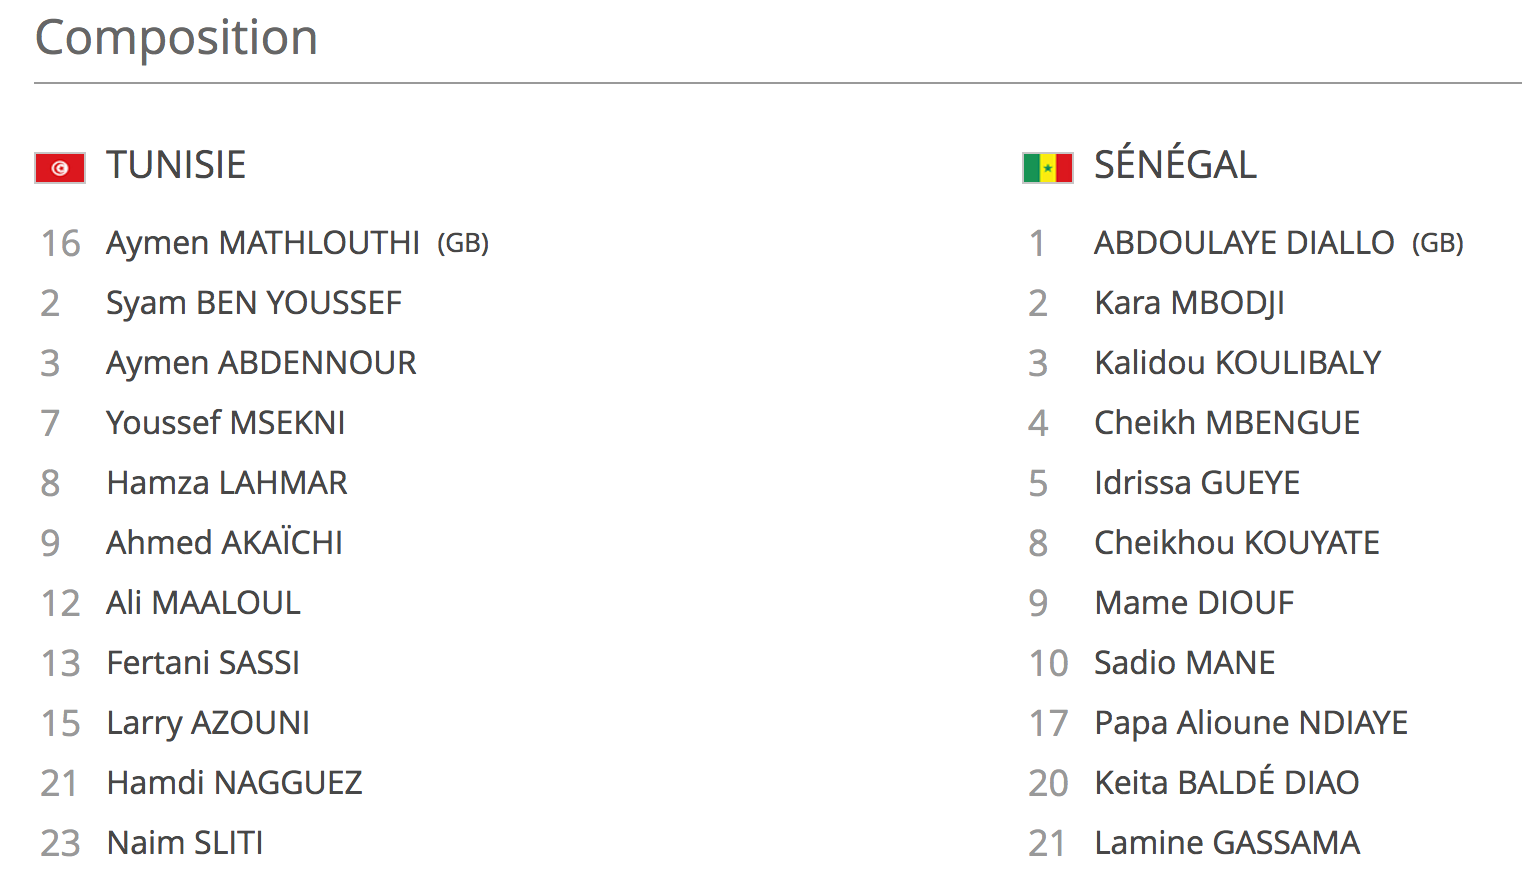Open Aymen ABDENNOUR's player entry
The width and height of the screenshot is (1522, 894).
click(x=261, y=363)
